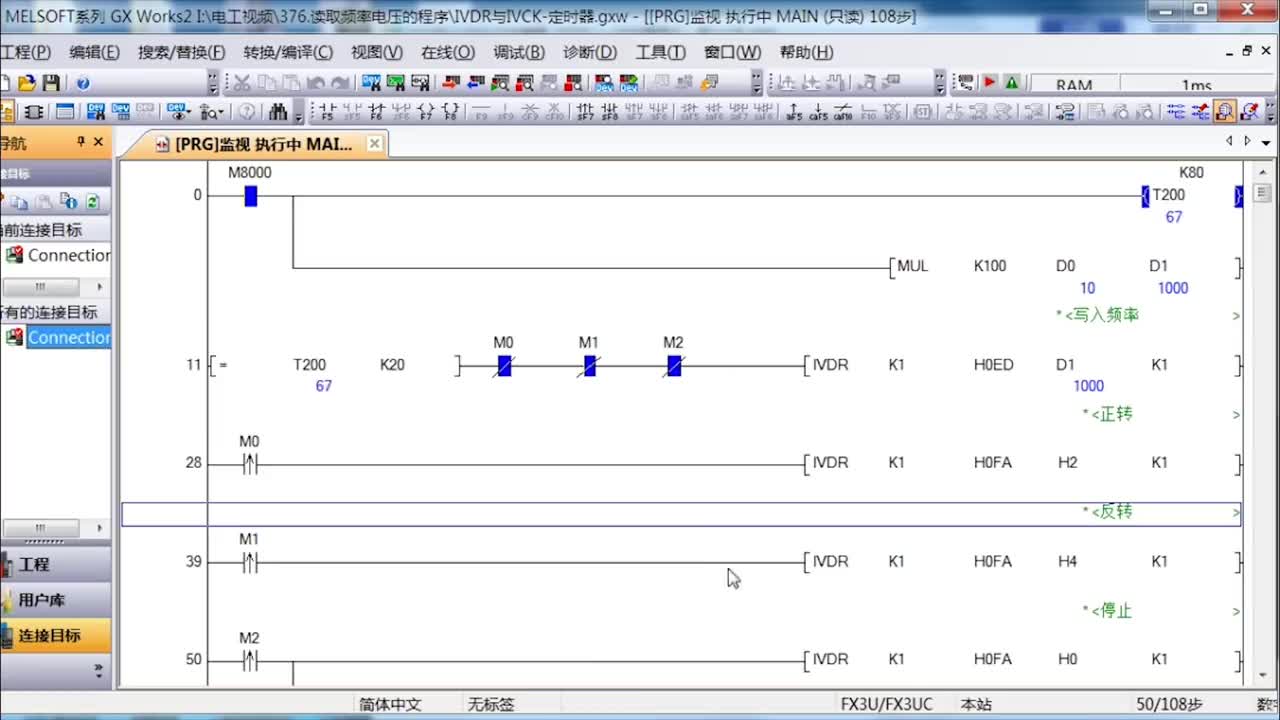Image resolution: width=1280 pixels, height=720 pixels.
Task: Click the blue arrow read-from-PLC icon
Action: [476, 84]
